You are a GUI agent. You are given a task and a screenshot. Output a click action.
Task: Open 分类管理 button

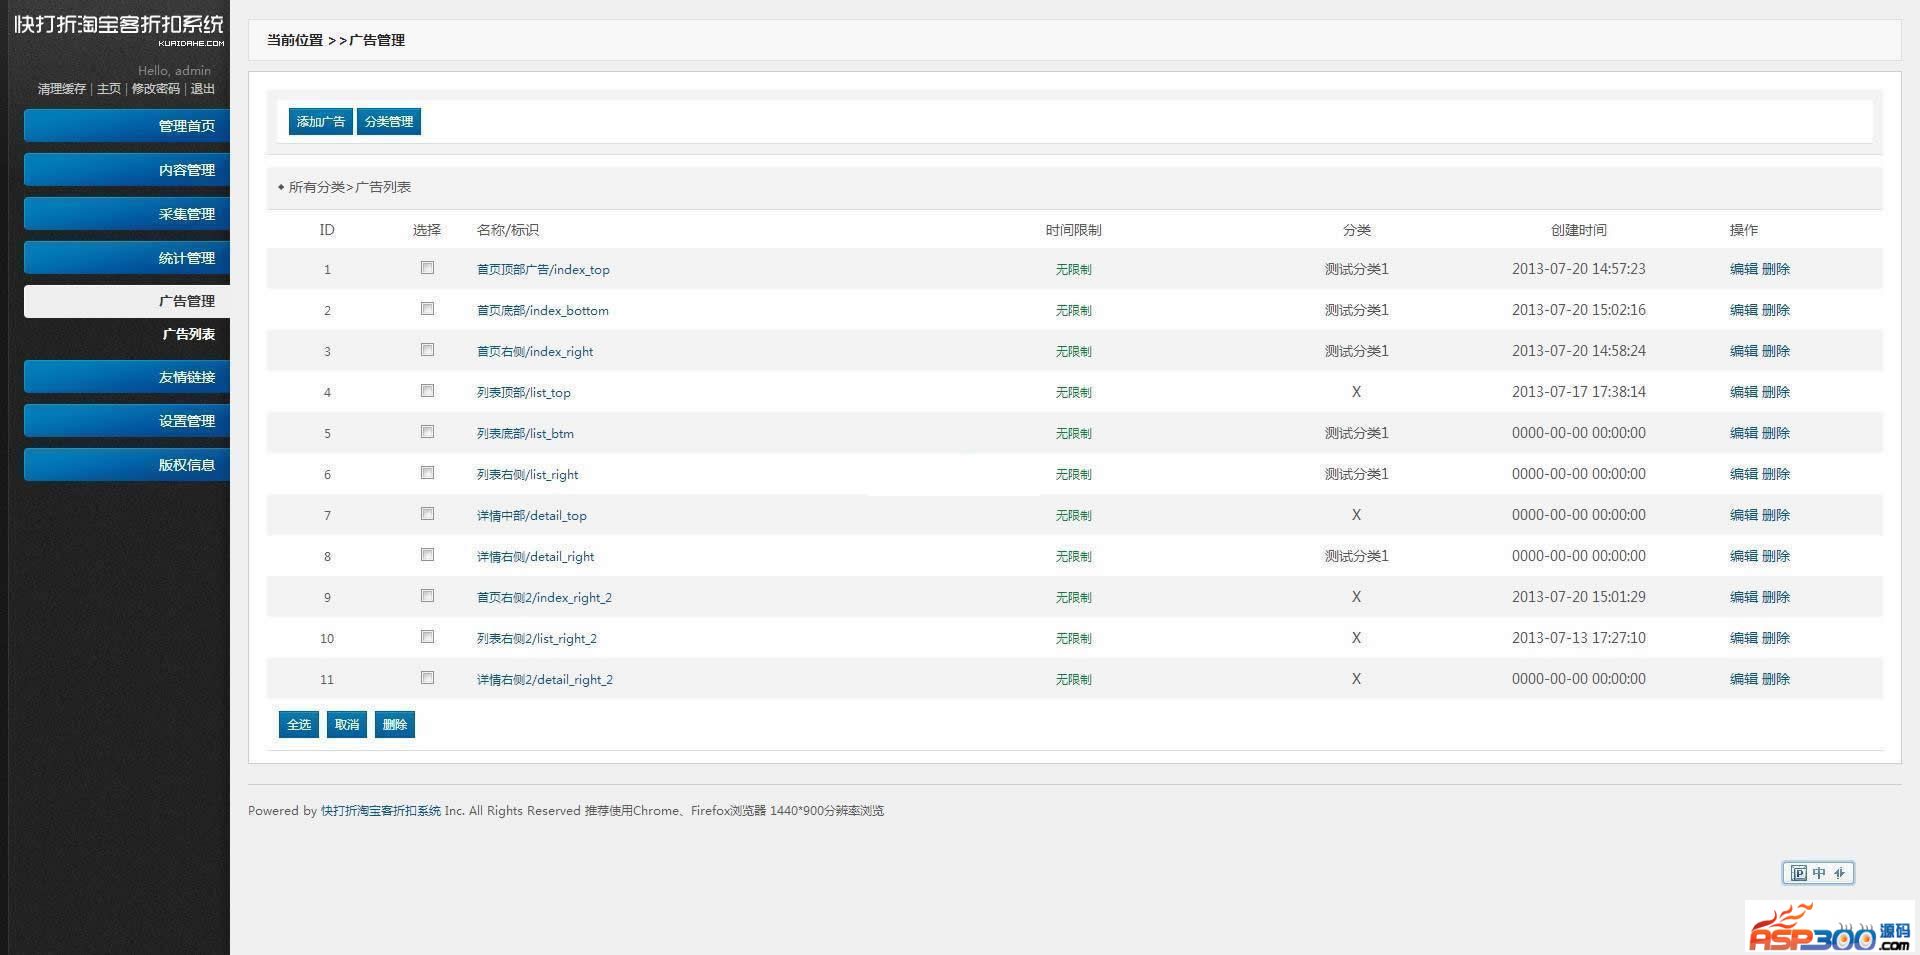(388, 122)
